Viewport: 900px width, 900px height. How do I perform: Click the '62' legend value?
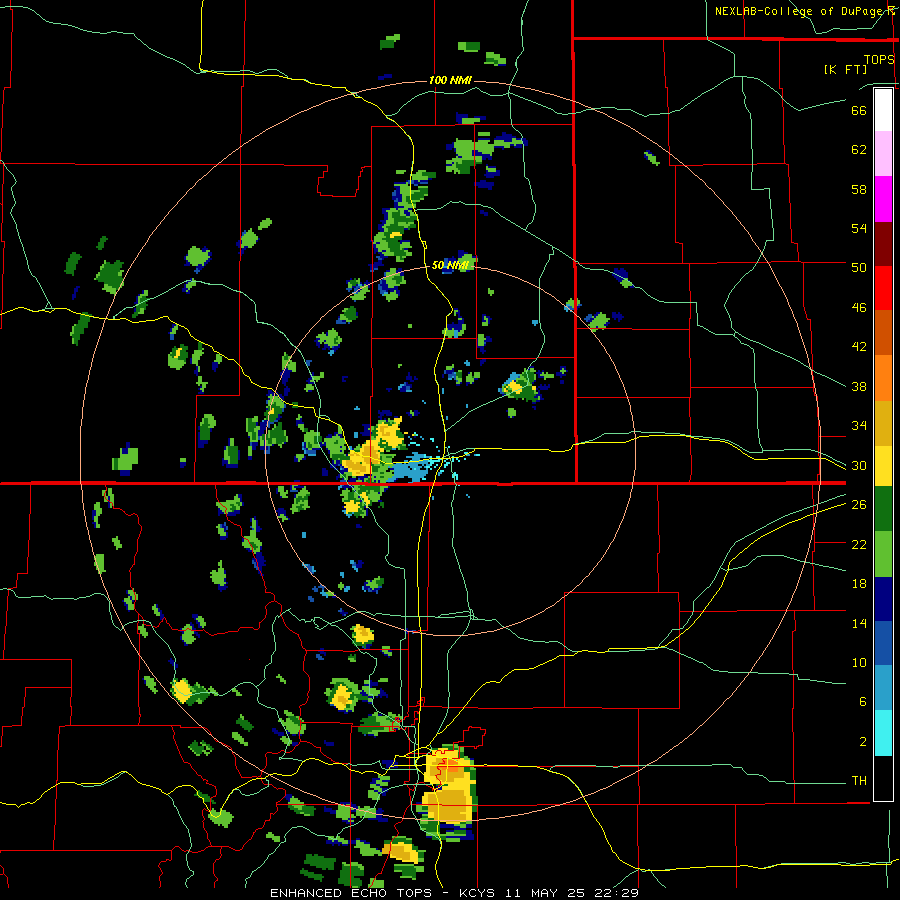(x=859, y=150)
